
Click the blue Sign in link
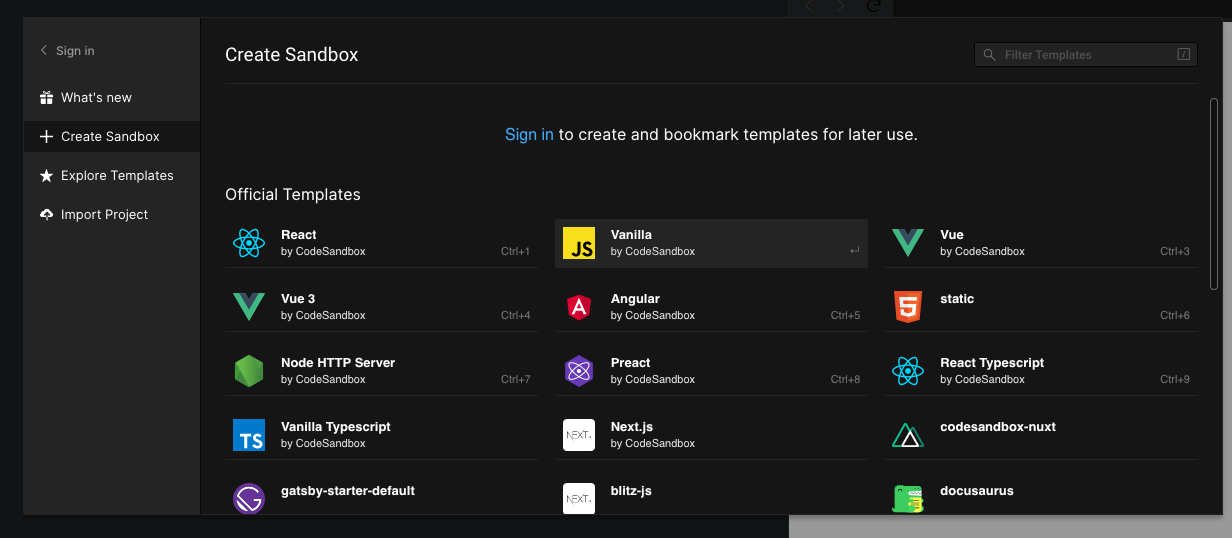[x=529, y=134]
